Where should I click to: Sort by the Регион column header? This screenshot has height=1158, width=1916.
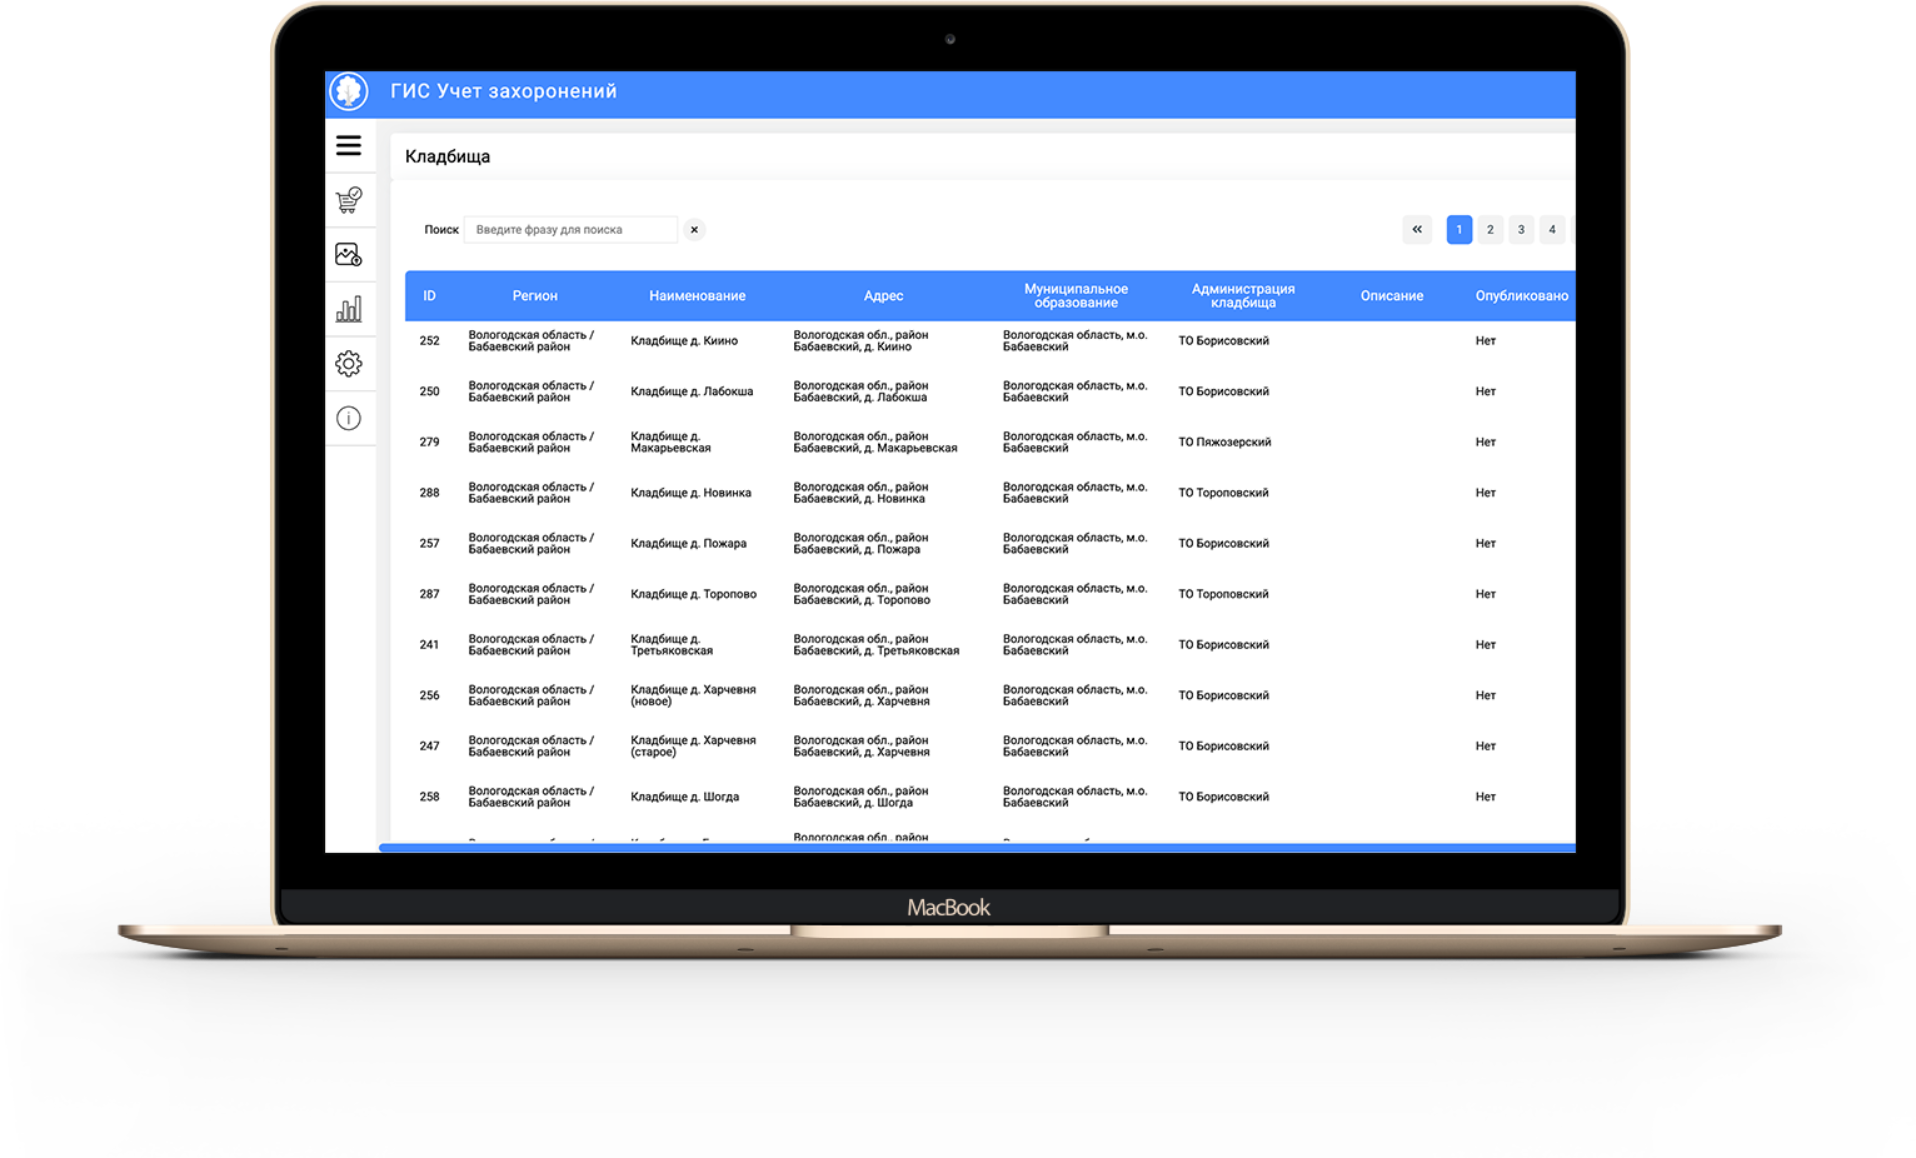535,296
